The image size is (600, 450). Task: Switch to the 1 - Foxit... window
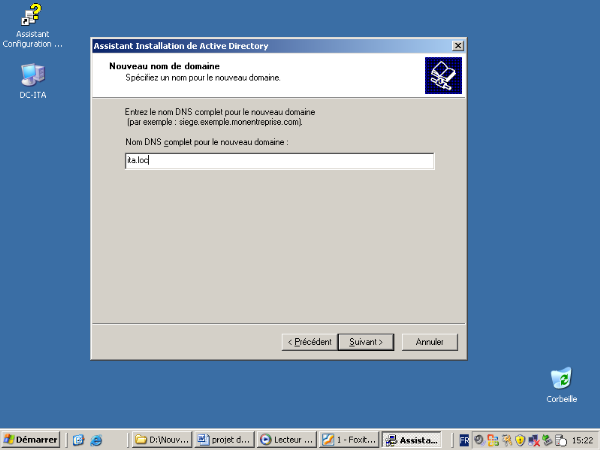click(x=349, y=440)
